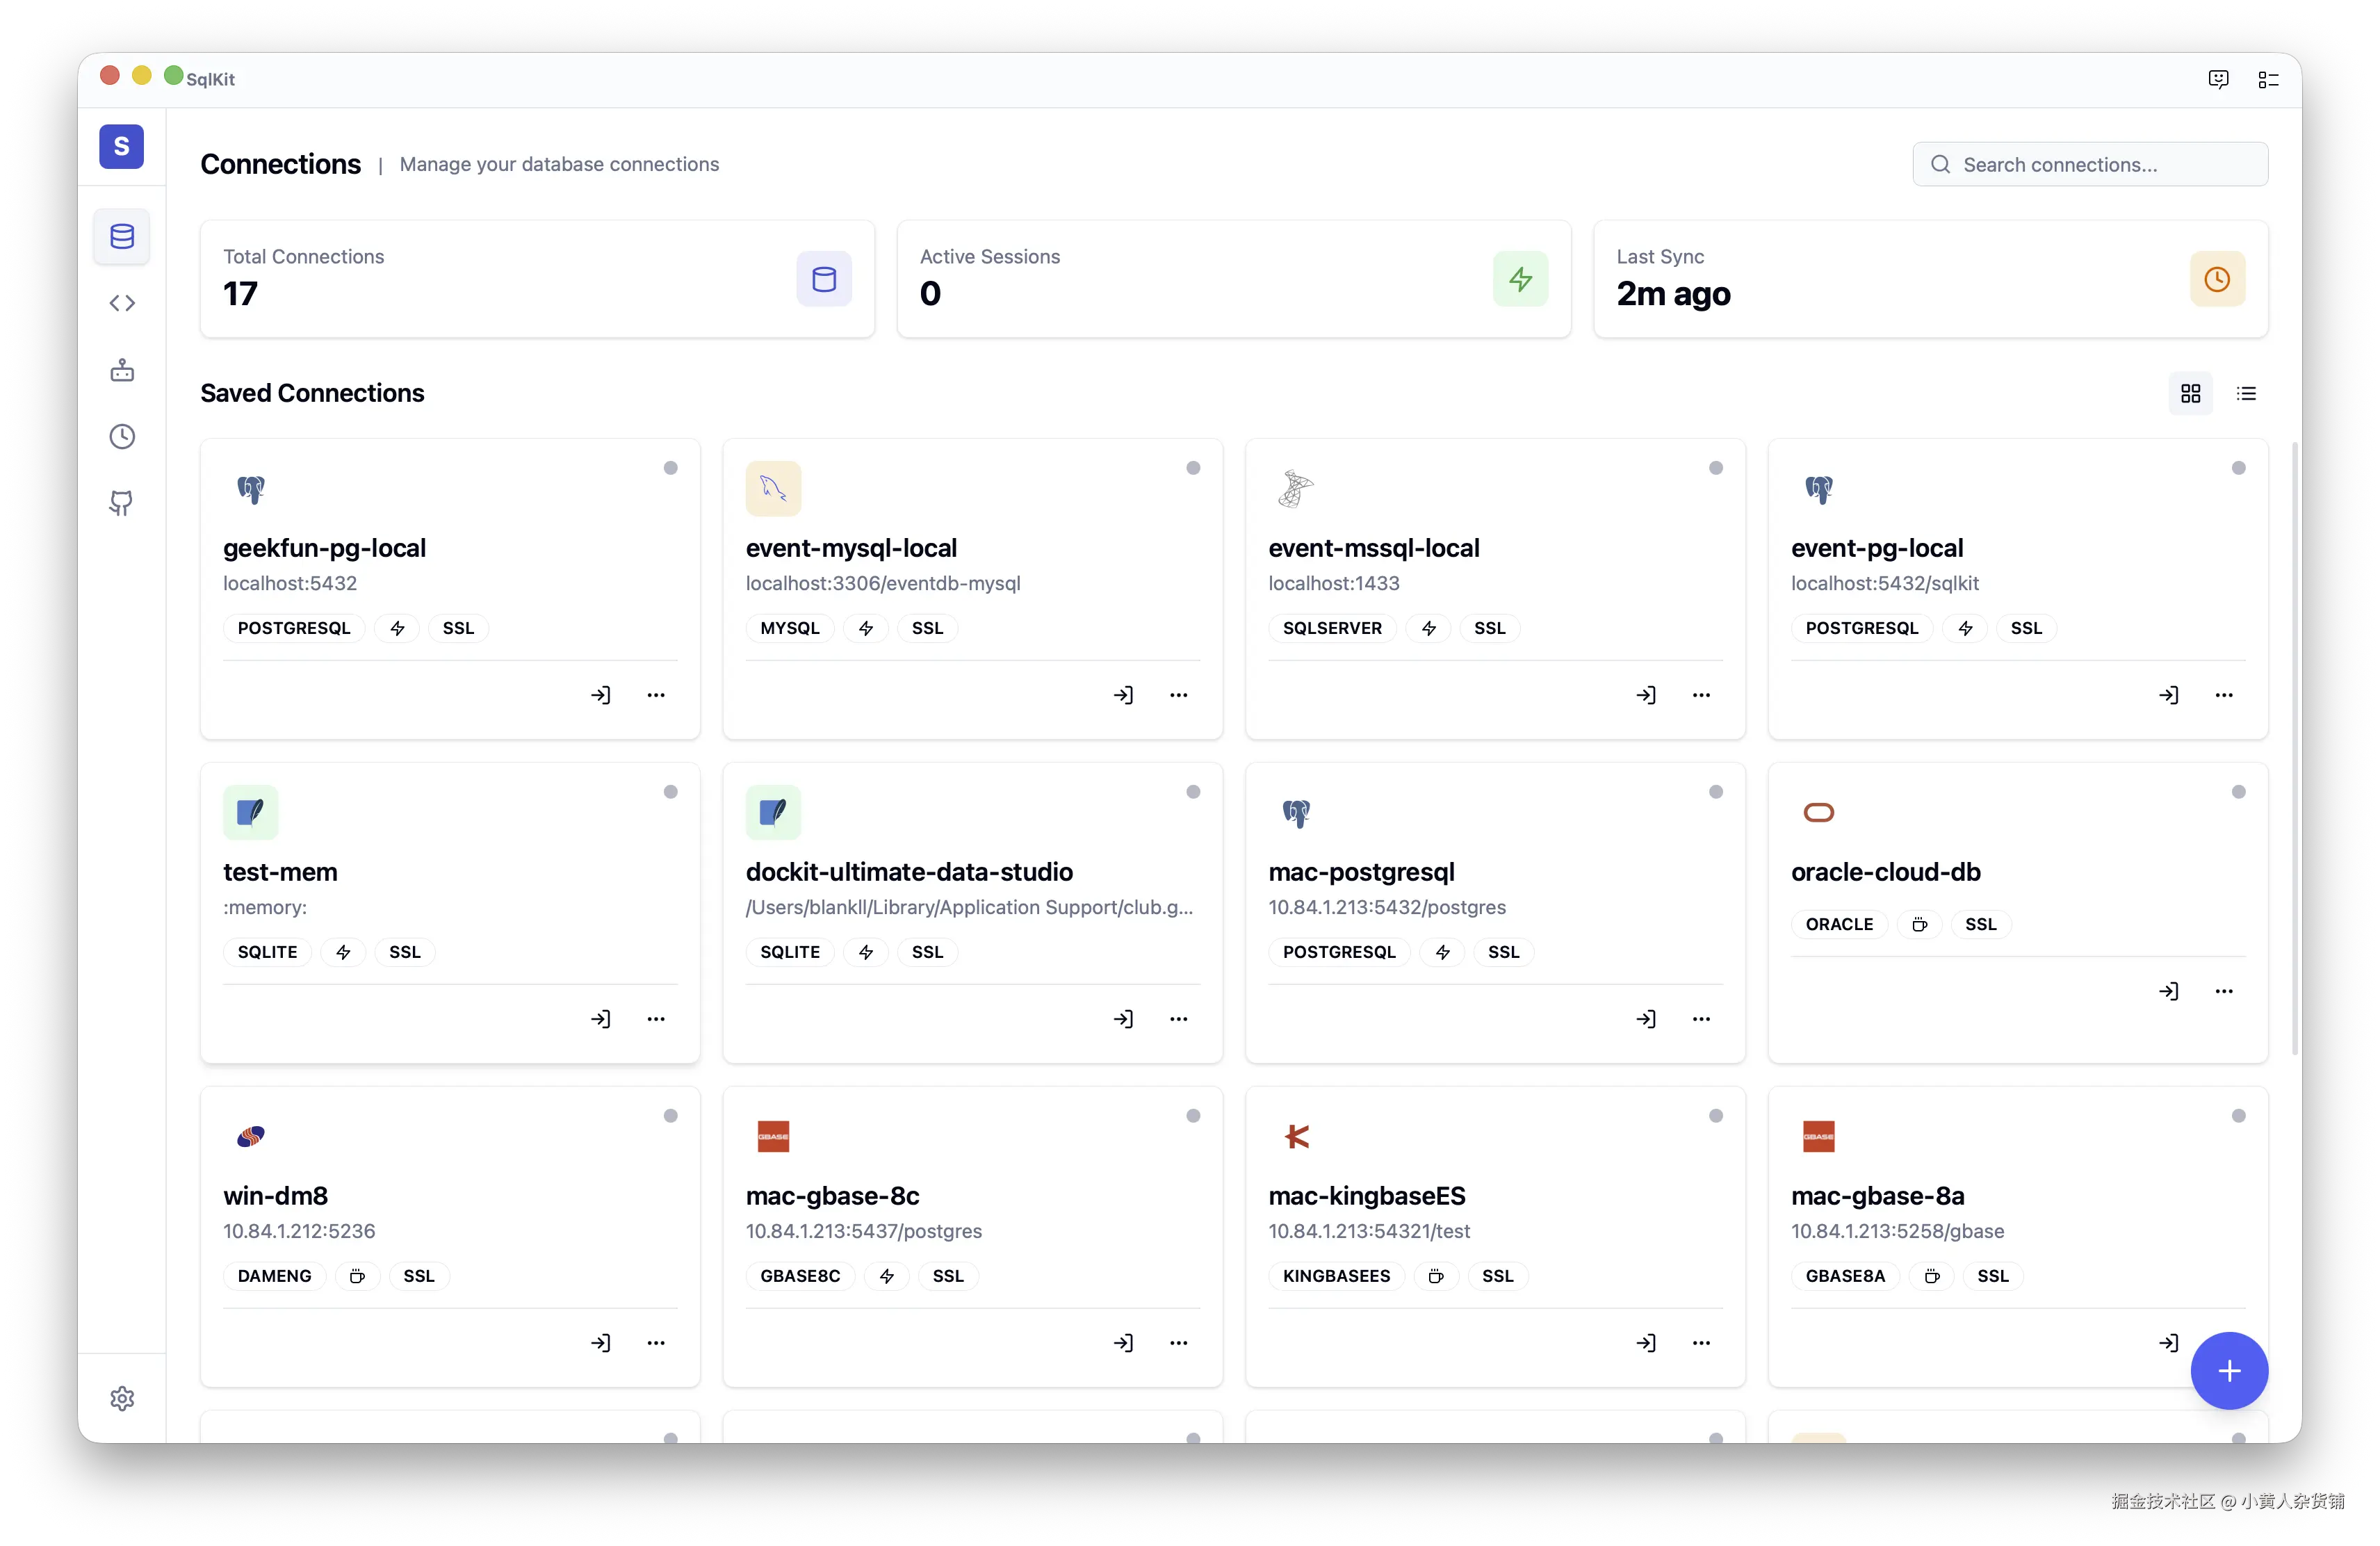Open more options for mac-kingbaseES
This screenshot has width=2380, height=1546.
pyautogui.click(x=1701, y=1343)
